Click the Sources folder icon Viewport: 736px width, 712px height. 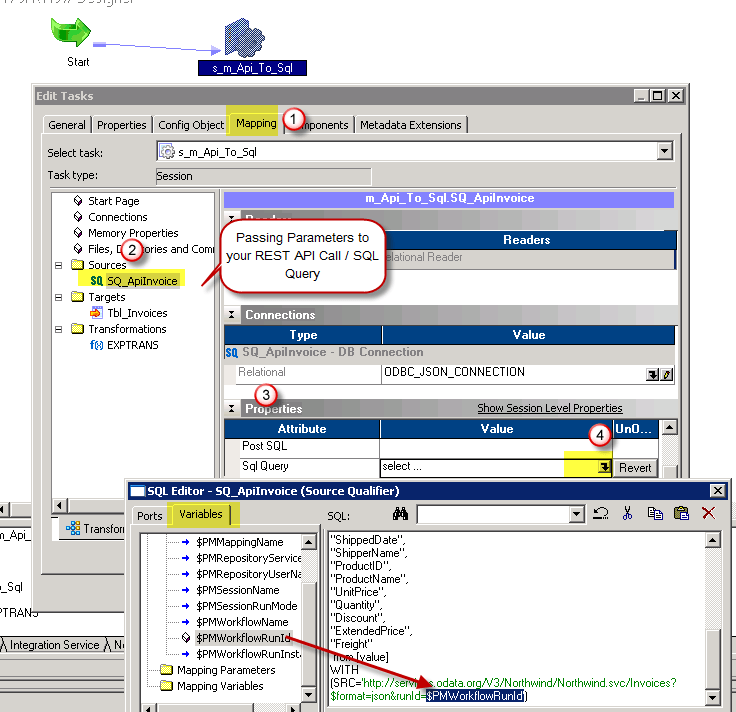pos(77,265)
